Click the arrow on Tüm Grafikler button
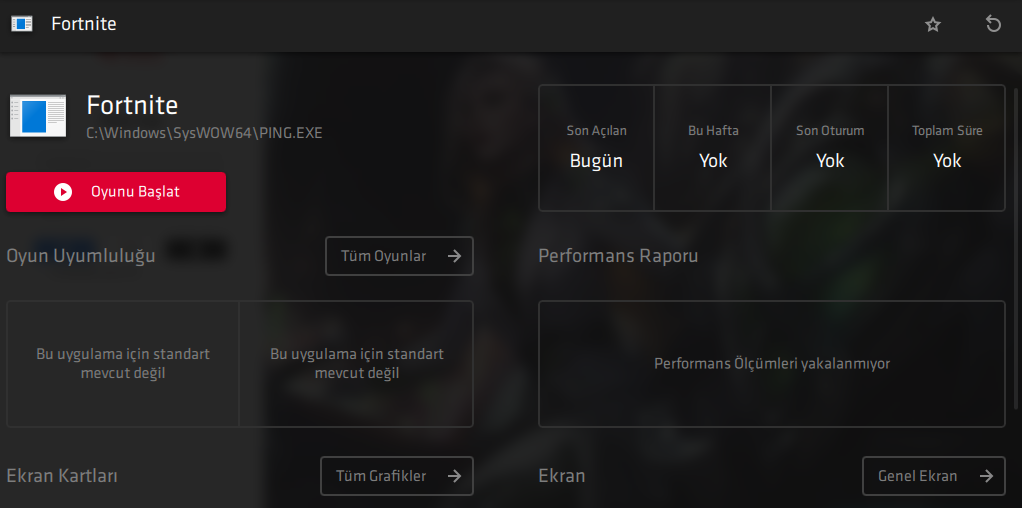1022x508 pixels. click(x=454, y=476)
